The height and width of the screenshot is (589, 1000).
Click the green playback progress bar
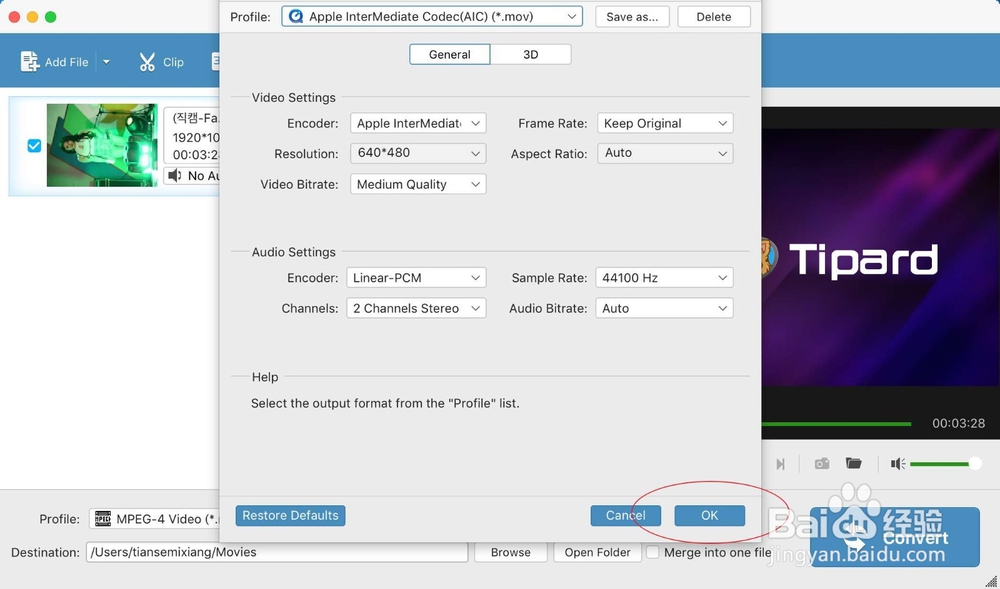[837, 423]
